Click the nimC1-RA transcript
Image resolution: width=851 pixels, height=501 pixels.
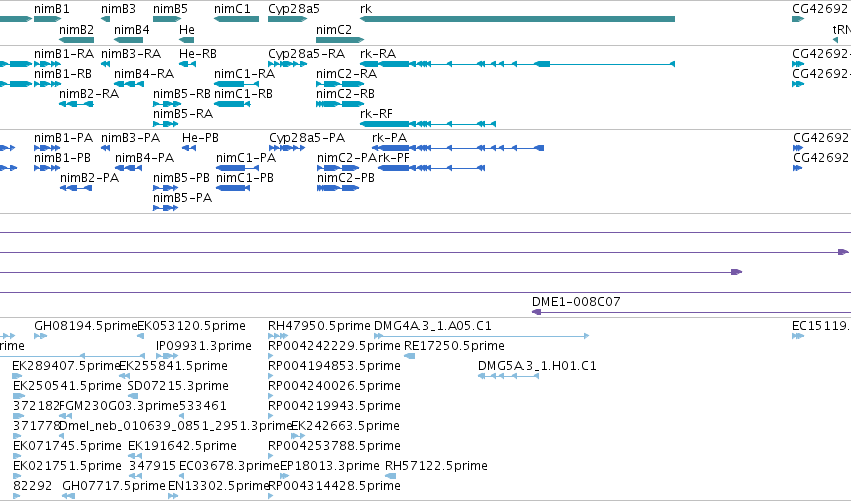coord(237,84)
